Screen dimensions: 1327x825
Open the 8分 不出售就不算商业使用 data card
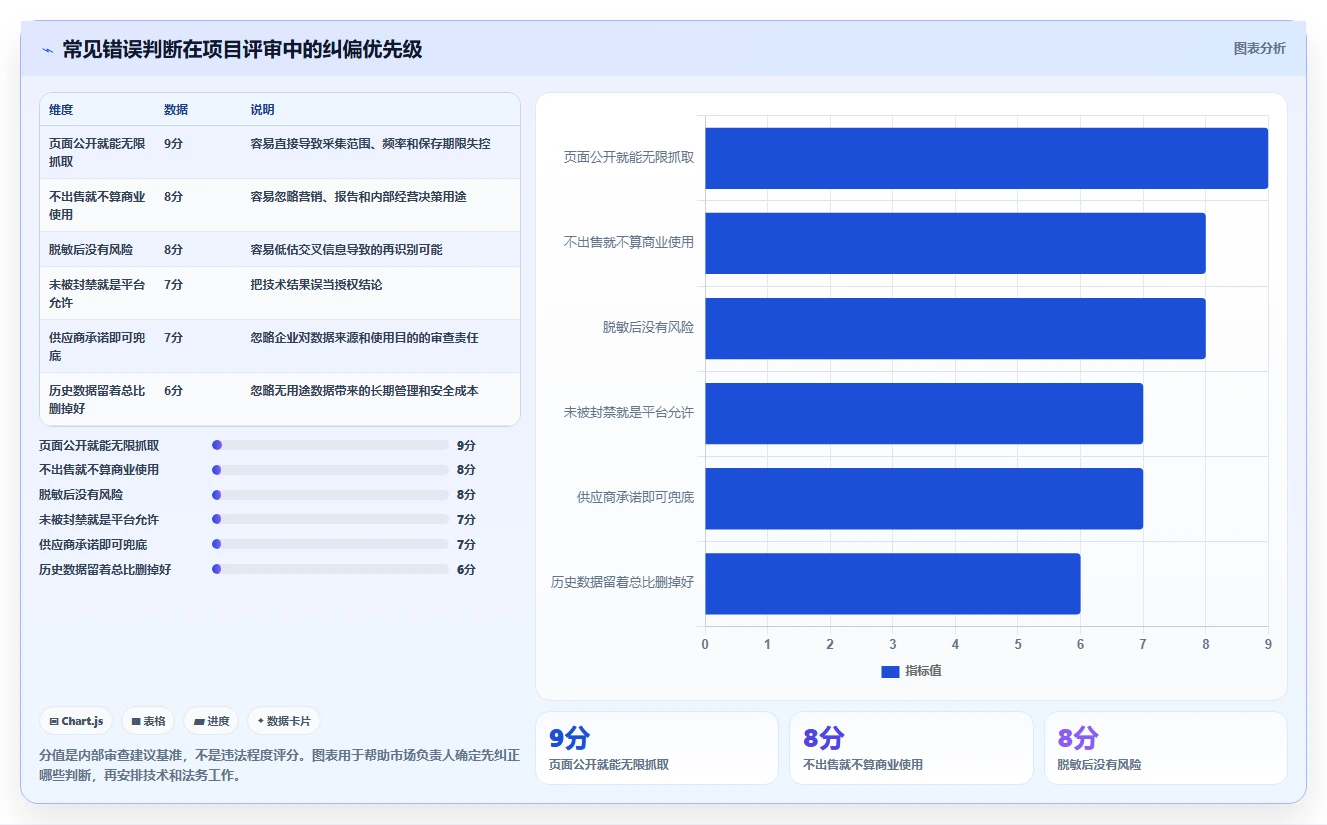point(911,748)
